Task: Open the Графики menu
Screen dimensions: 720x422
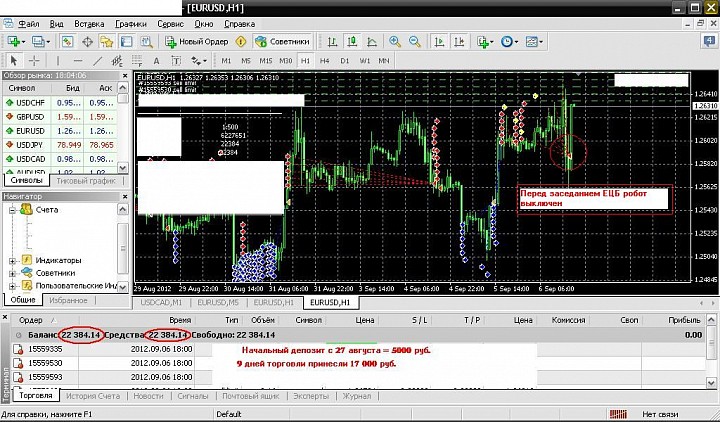Action: (x=131, y=24)
